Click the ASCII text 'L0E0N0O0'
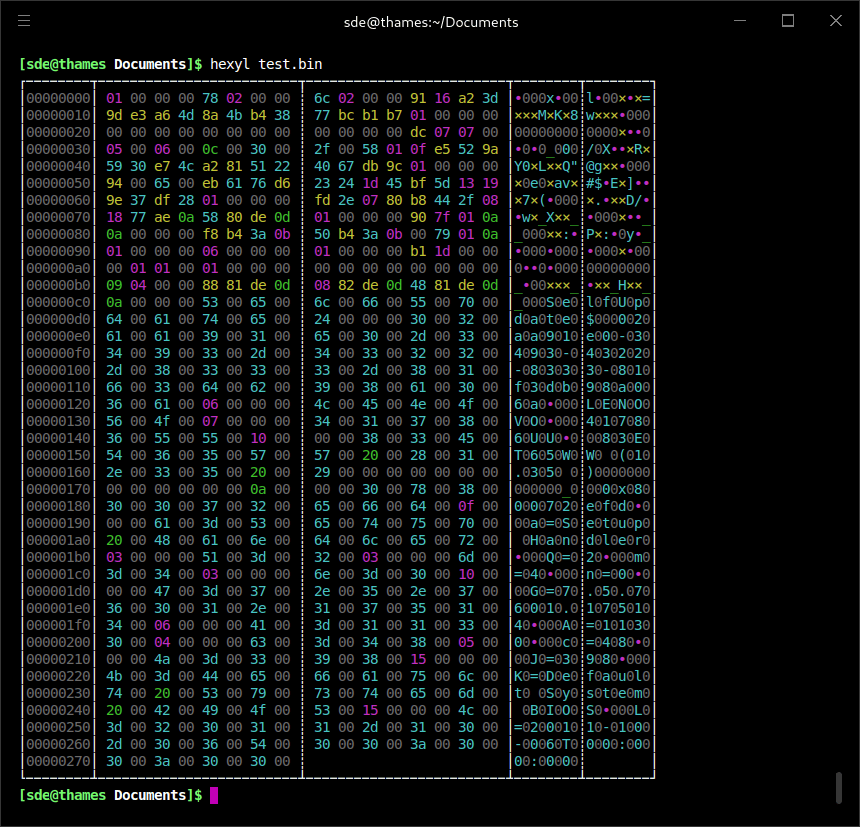The image size is (860, 827). pos(618,404)
